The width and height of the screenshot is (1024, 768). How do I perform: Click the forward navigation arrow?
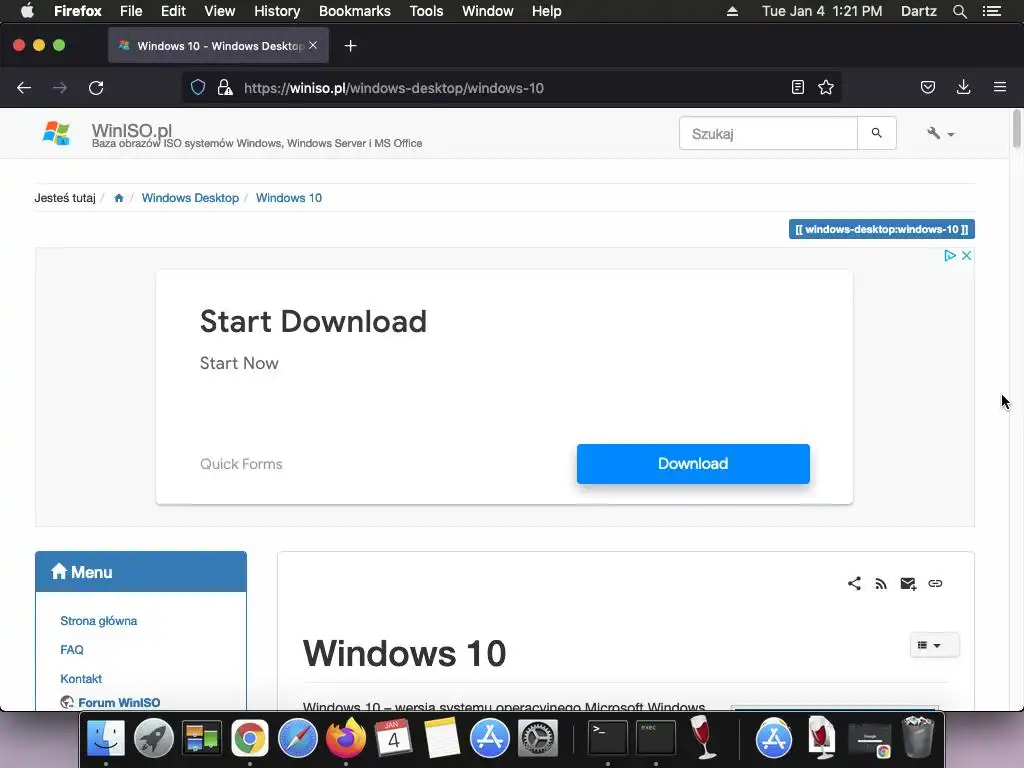(x=59, y=88)
